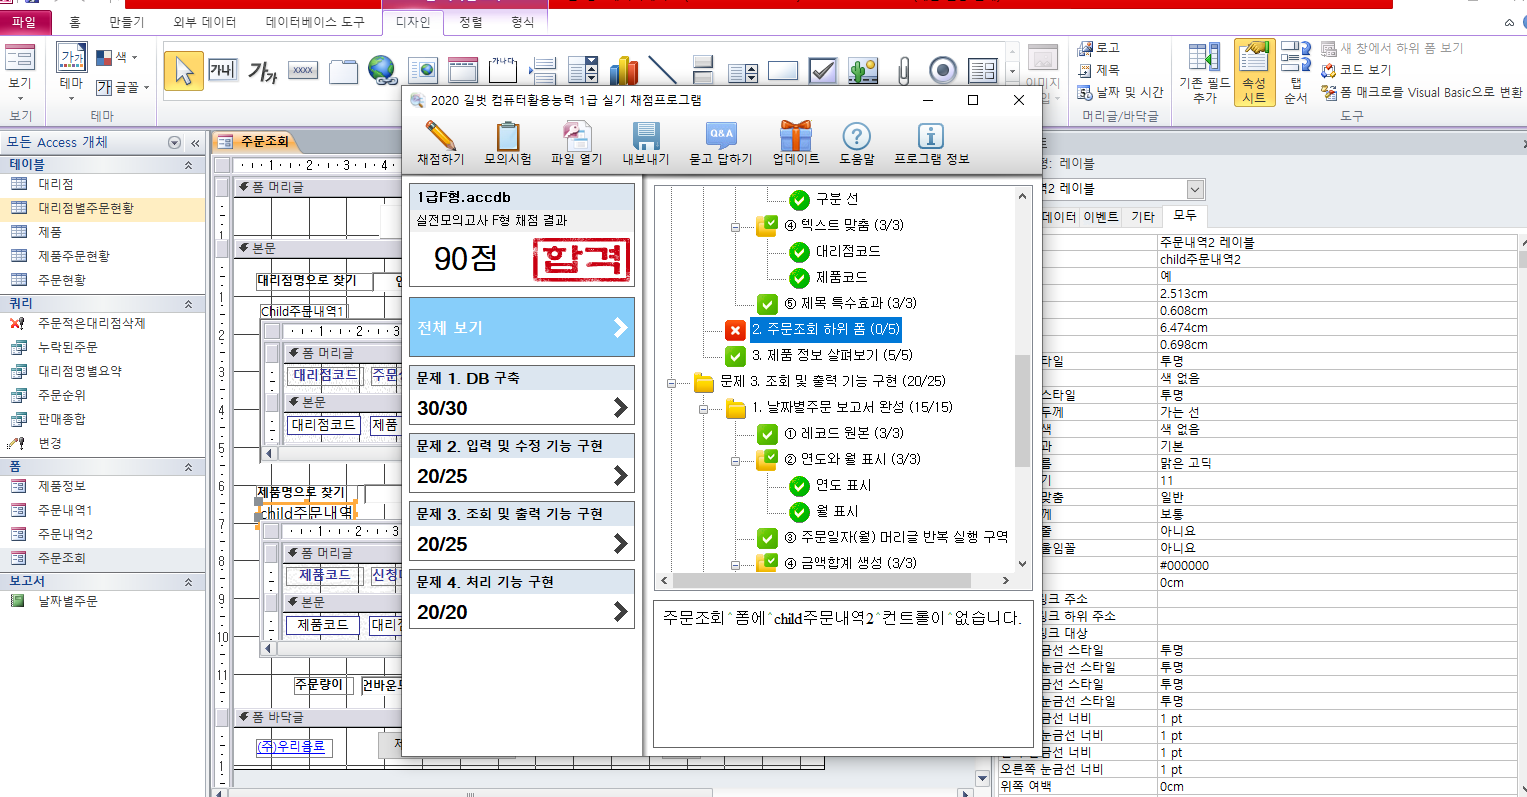The width and height of the screenshot is (1527, 797).
Task: Open the 이벤트 property tab
Action: (1100, 216)
